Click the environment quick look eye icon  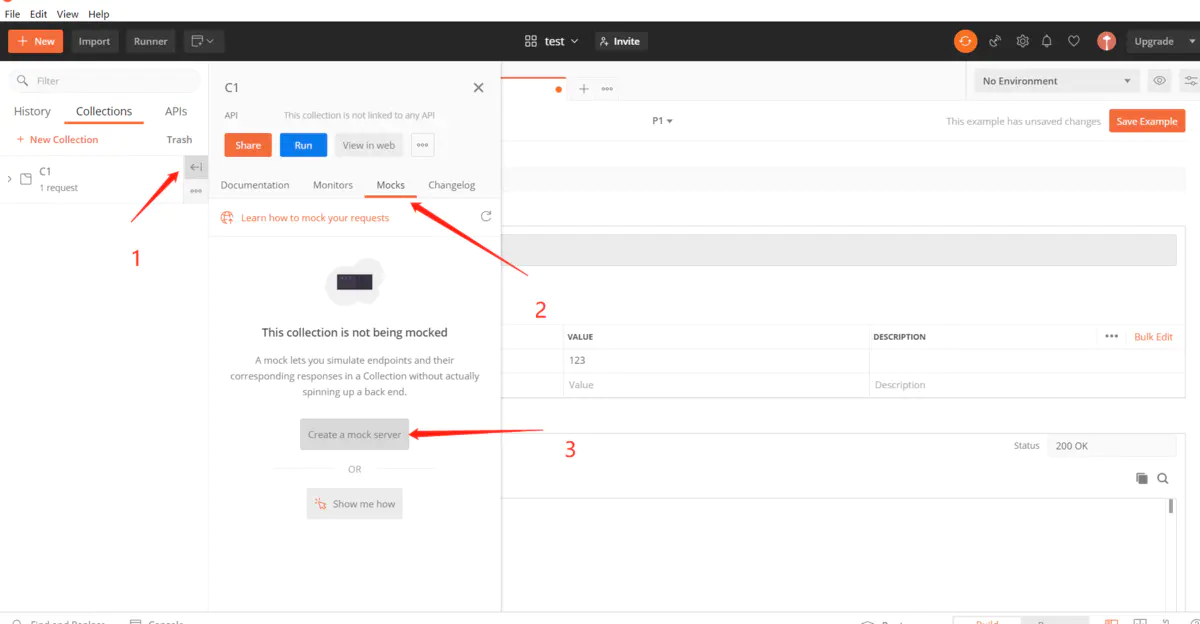[x=1160, y=81]
